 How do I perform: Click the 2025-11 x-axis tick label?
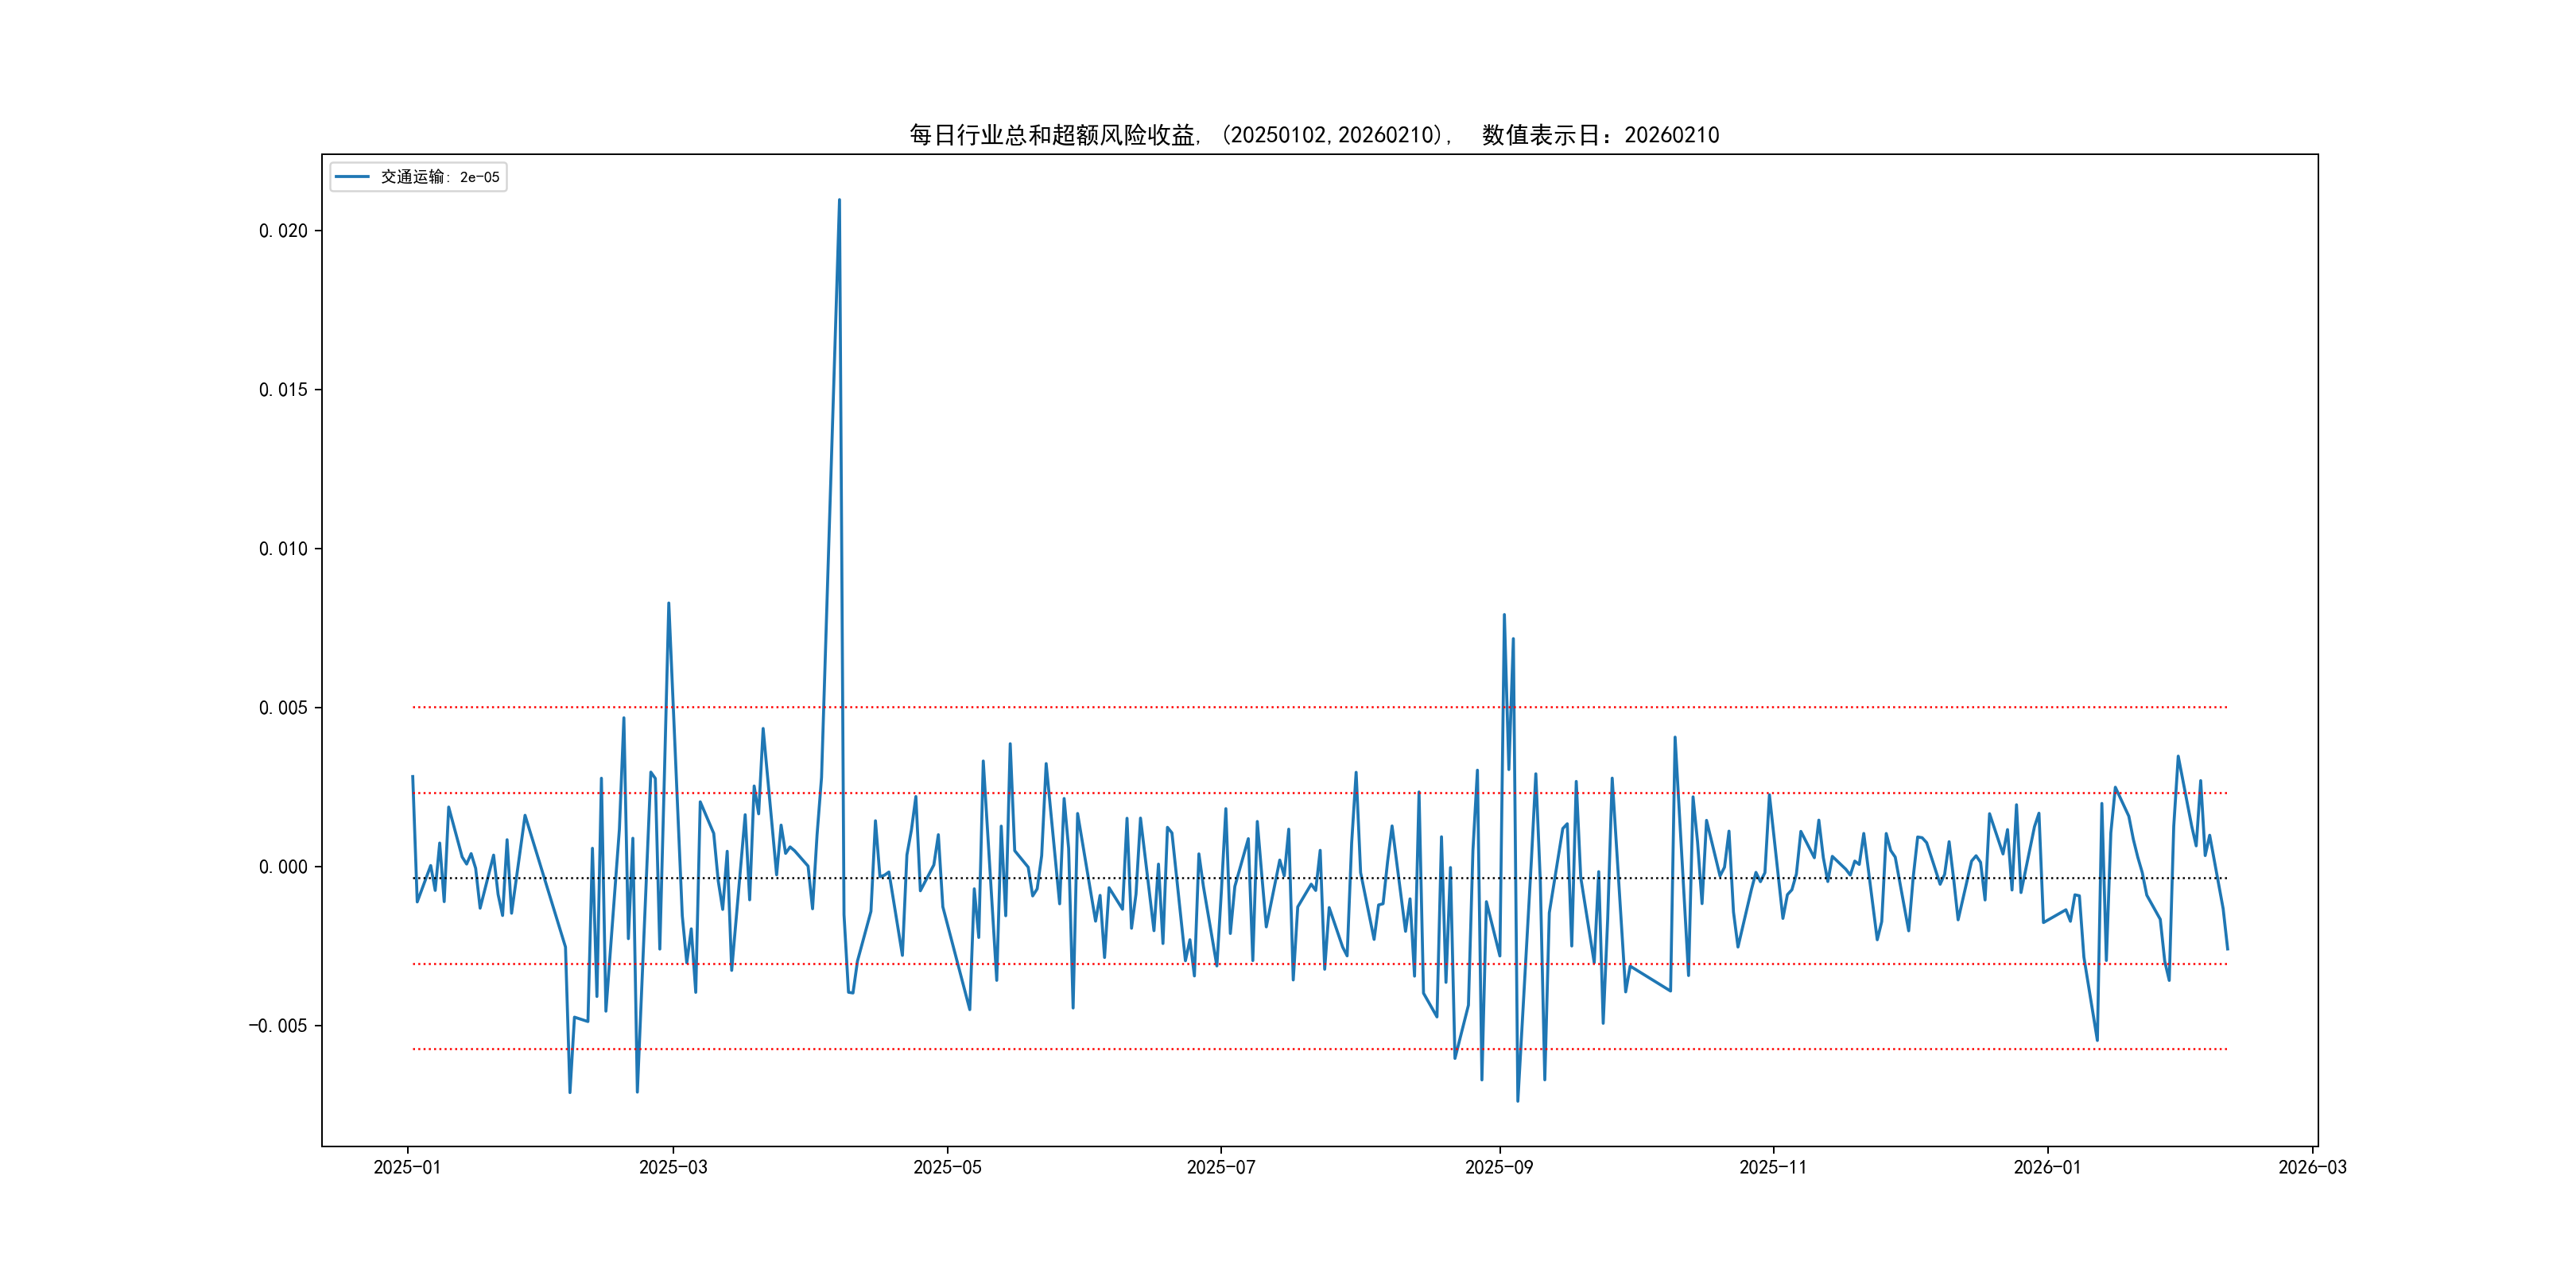[x=1772, y=1167]
